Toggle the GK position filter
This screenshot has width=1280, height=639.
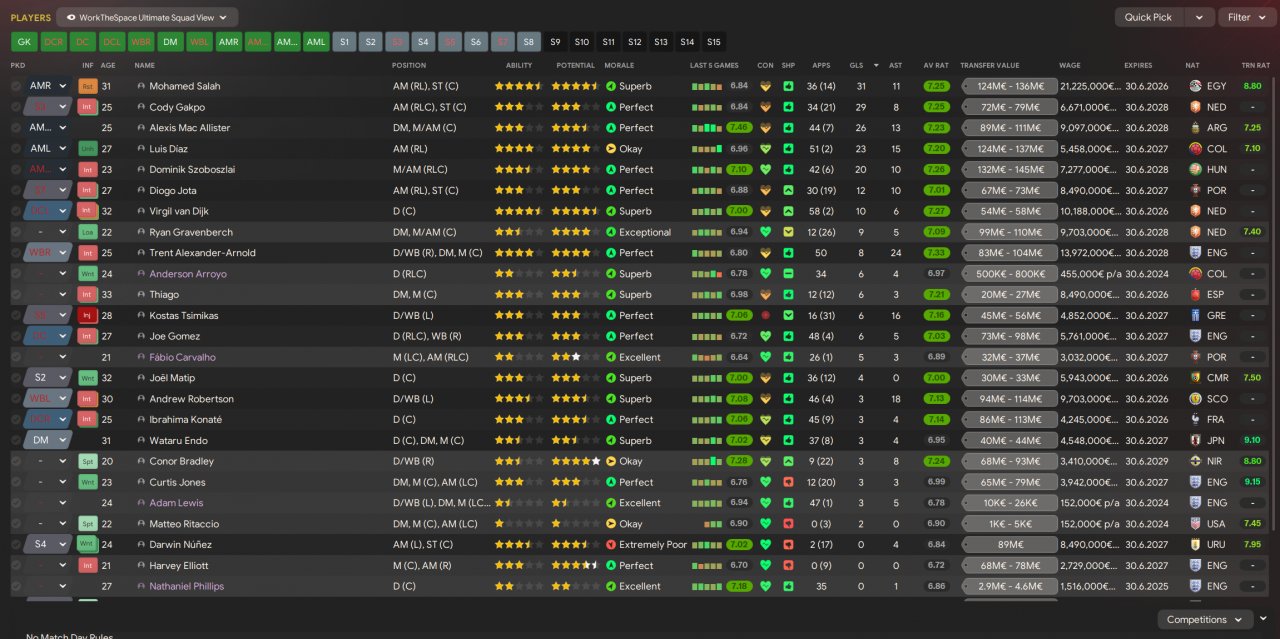click(x=24, y=42)
